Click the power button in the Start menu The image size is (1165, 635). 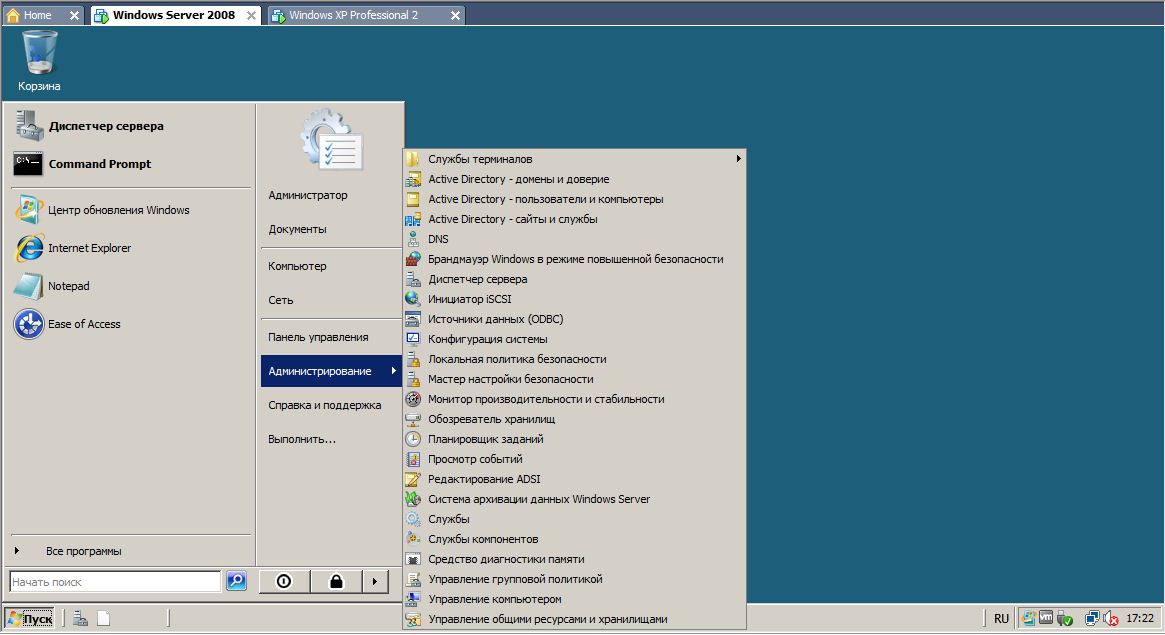(x=284, y=582)
